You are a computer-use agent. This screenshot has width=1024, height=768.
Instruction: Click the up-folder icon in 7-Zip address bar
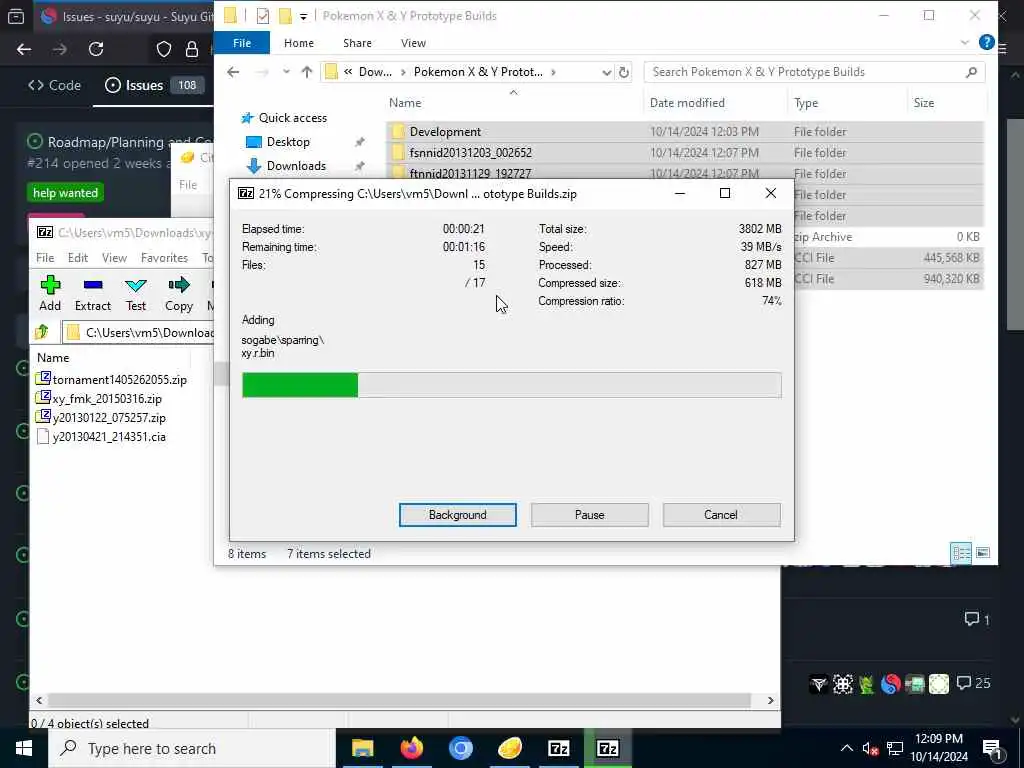point(42,332)
